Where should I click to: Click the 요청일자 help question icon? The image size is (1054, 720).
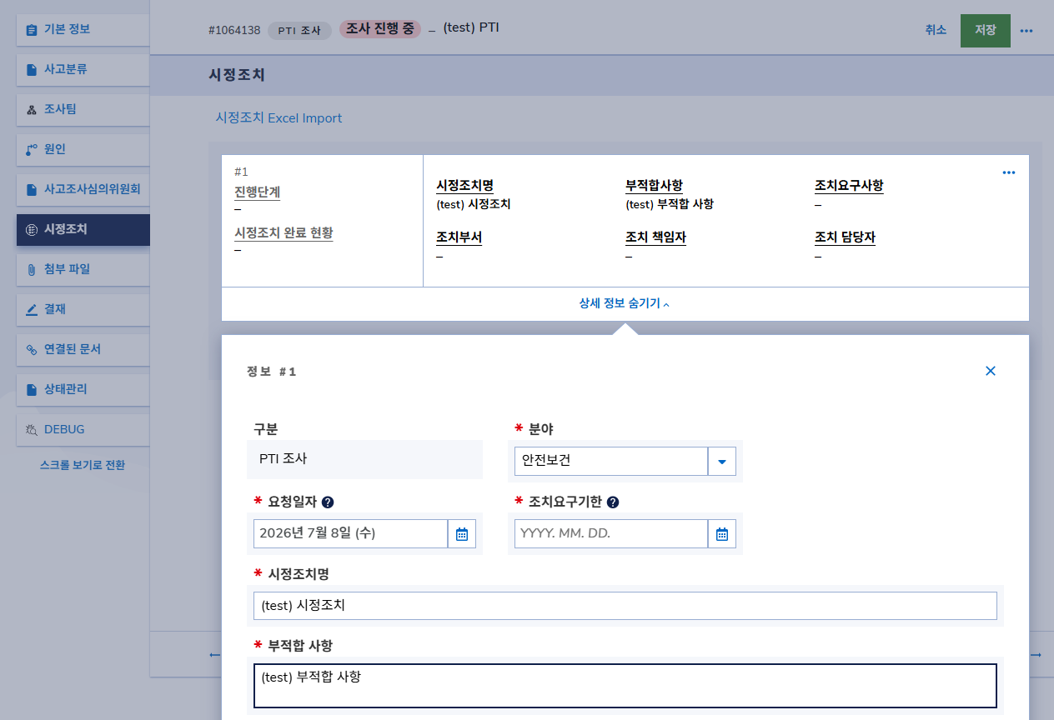[x=327, y=502]
